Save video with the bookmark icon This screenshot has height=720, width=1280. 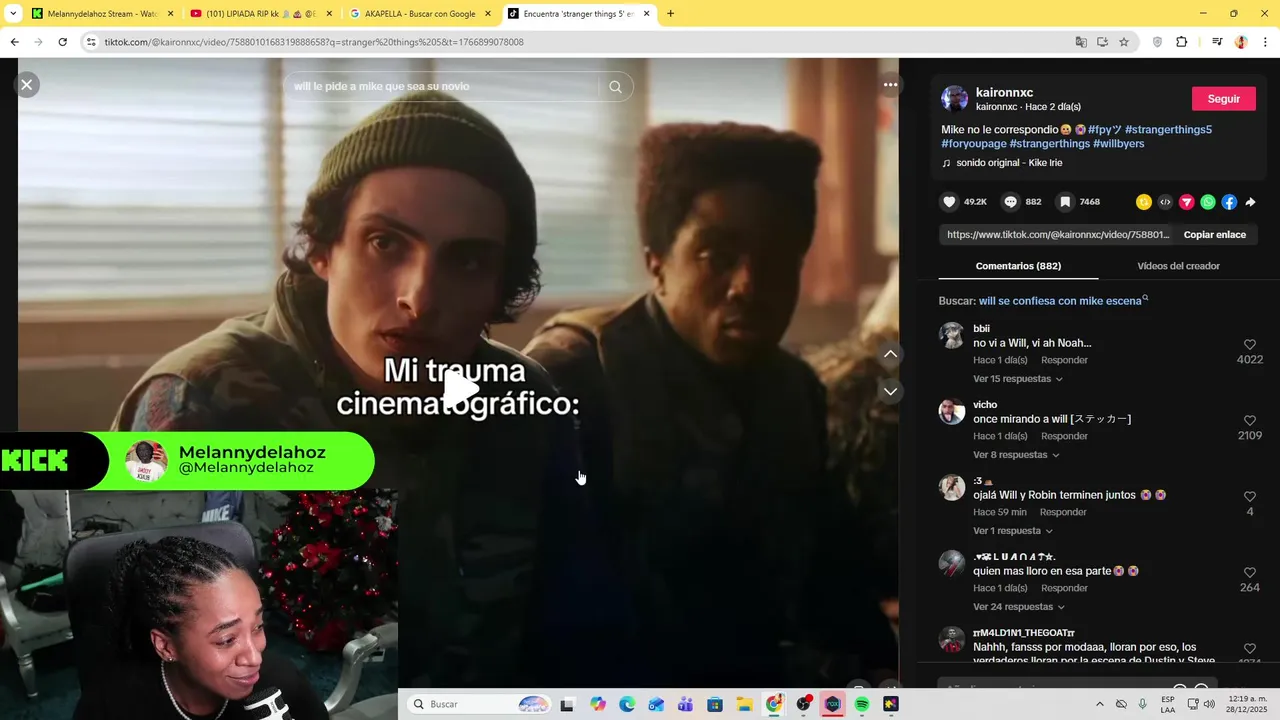1065,202
